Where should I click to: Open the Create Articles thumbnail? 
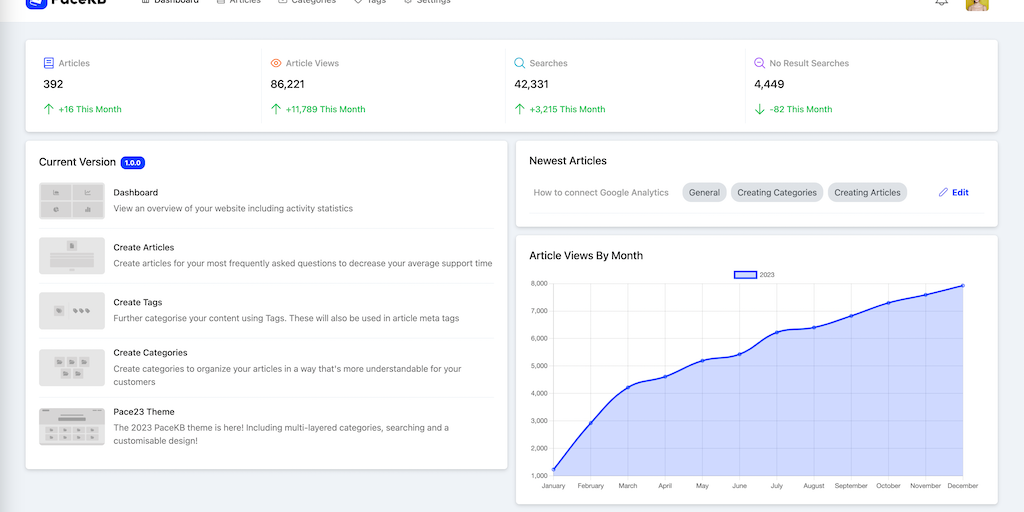(x=72, y=255)
